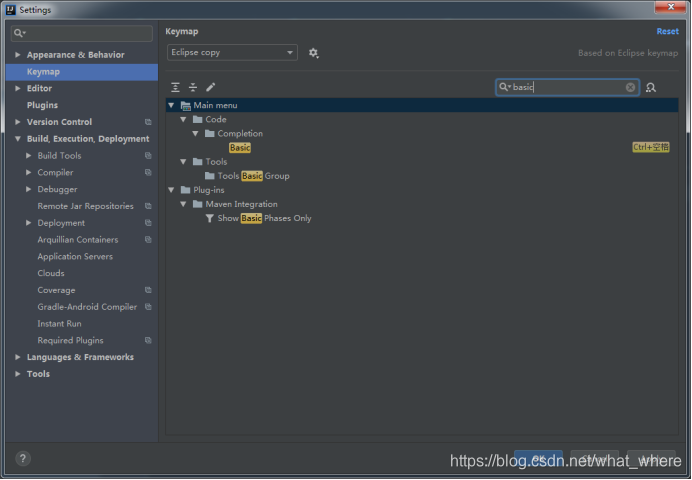Viewport: 692px width, 480px height.
Task: Click the Ctrl+空格 shortcut label
Action: [x=651, y=147]
